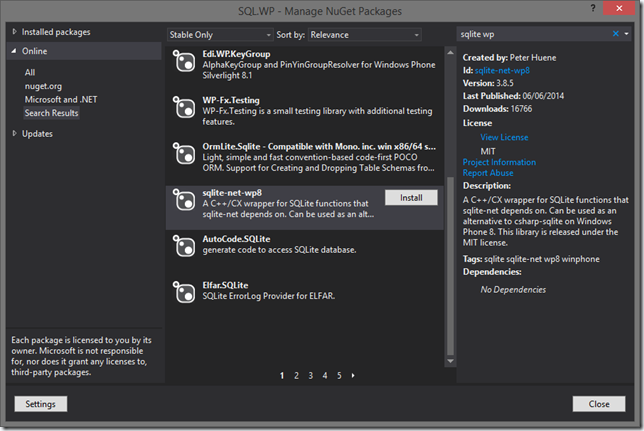Expand the Updates node
The height and width of the screenshot is (431, 644).
(x=14, y=133)
